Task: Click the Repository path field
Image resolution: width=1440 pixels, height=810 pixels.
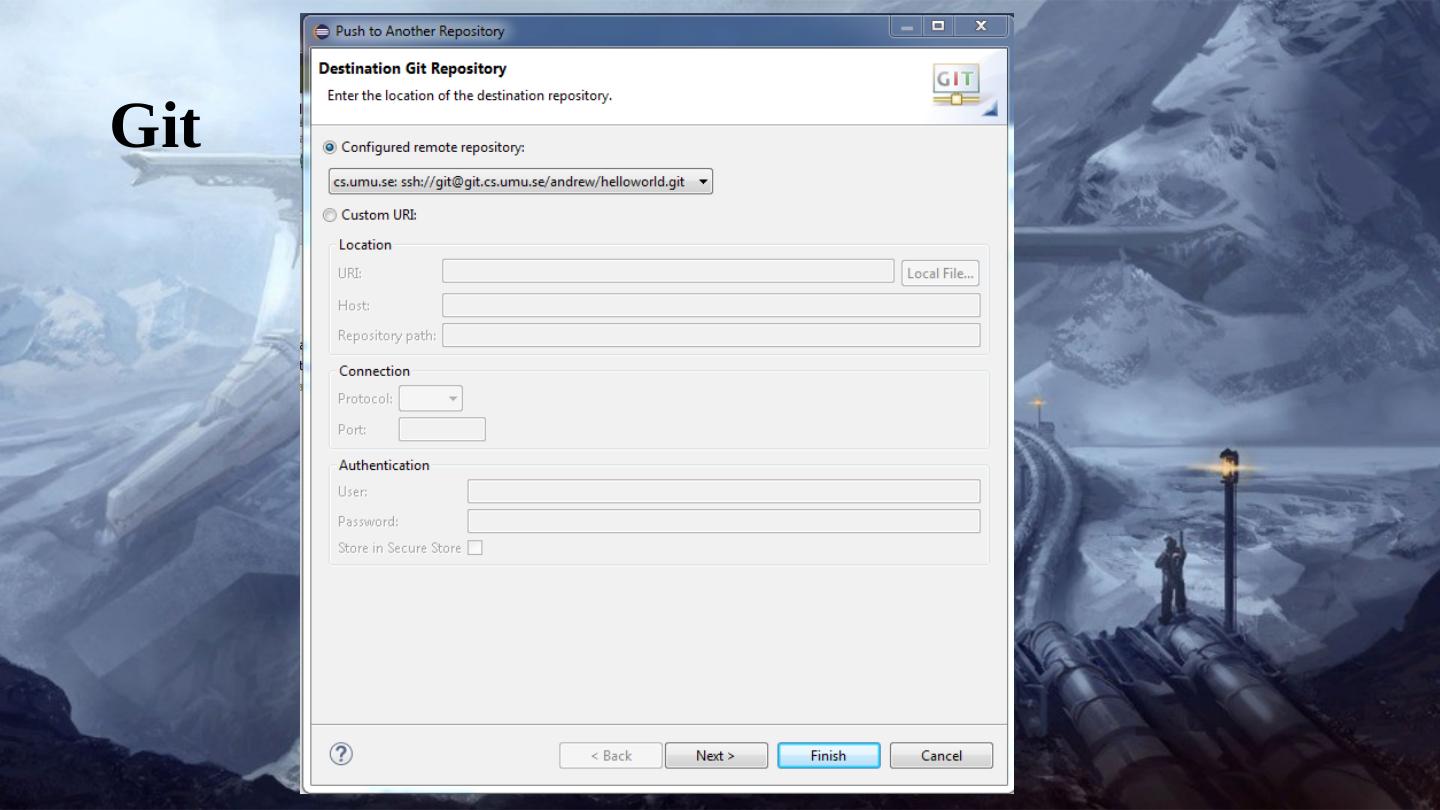Action: click(x=711, y=335)
